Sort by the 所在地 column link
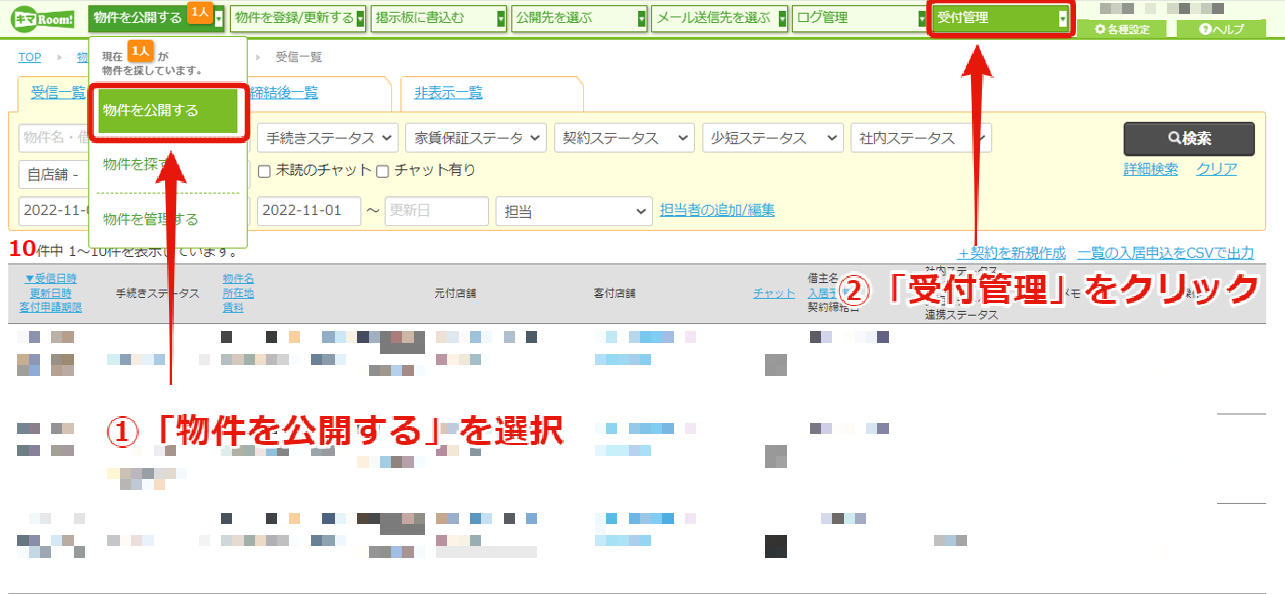Image resolution: width=1285 pixels, height=594 pixels. 238,293
